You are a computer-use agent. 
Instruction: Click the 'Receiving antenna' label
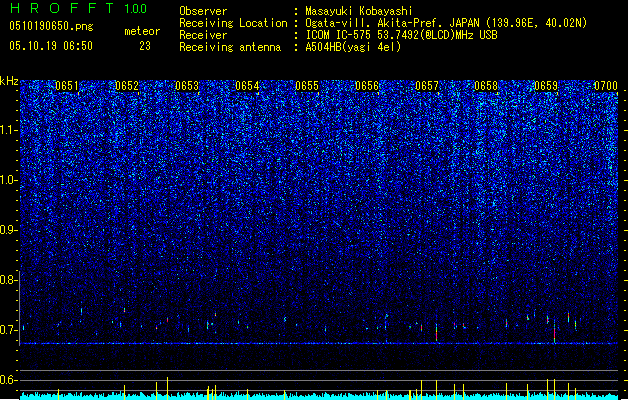point(230,47)
